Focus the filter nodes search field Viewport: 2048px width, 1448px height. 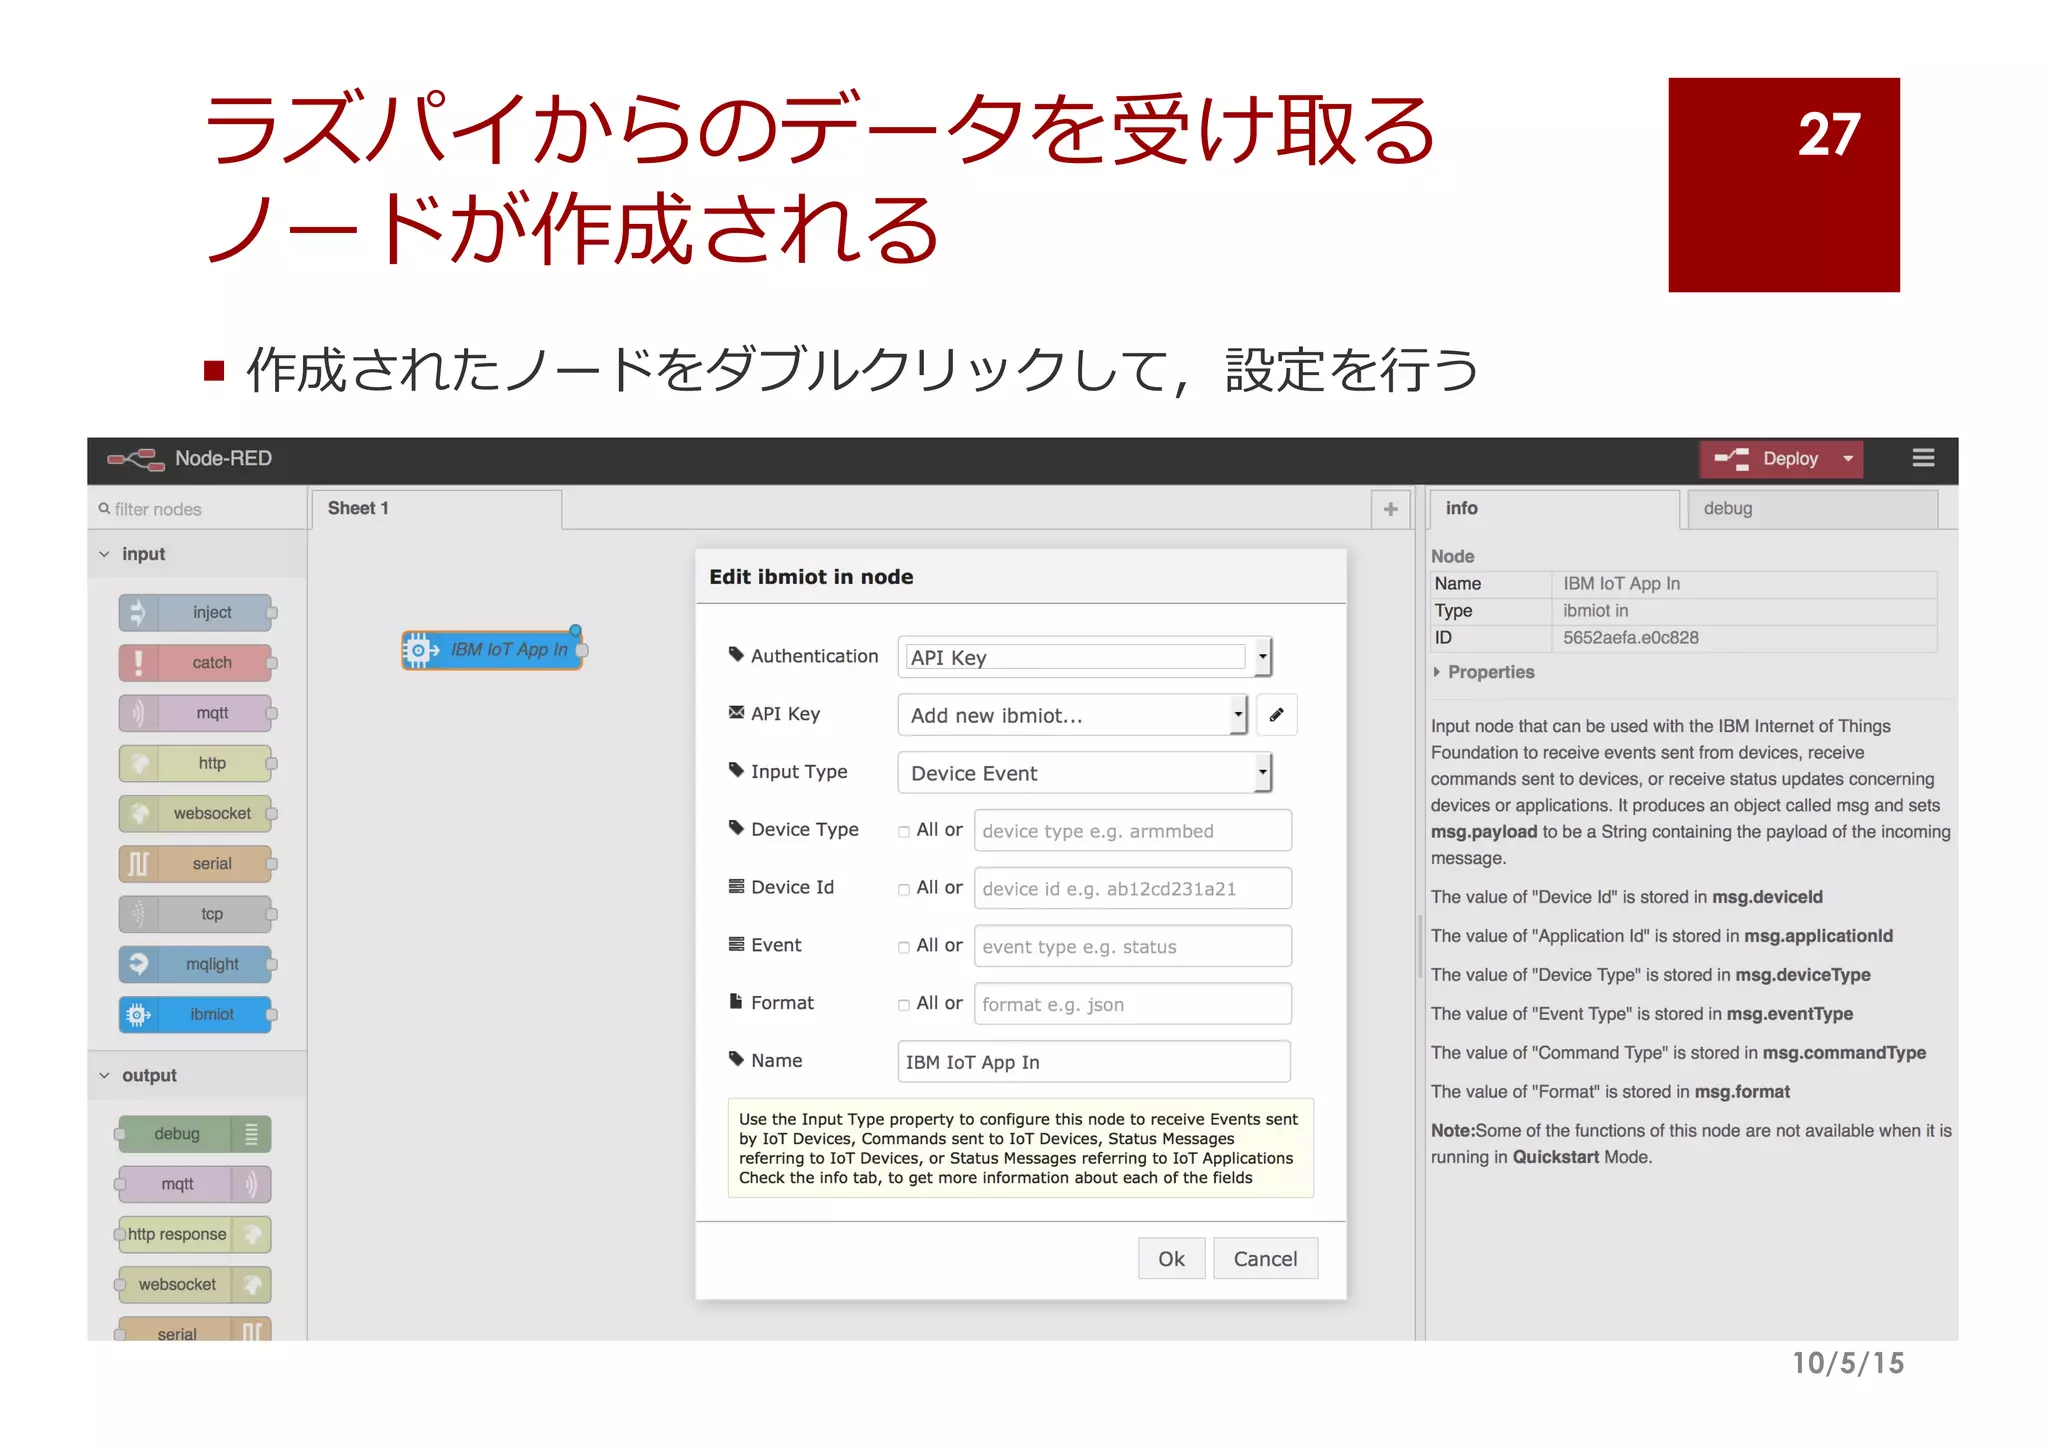197,509
